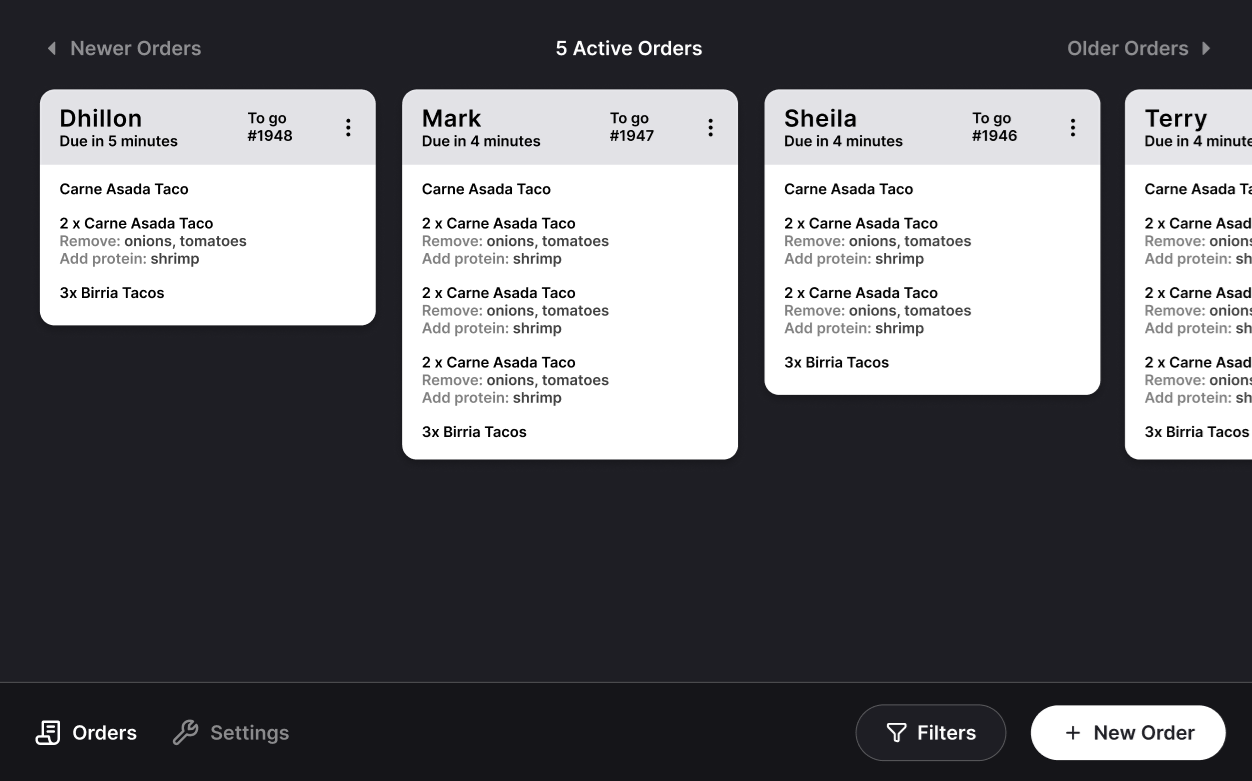Open the three-dot menu on Mark's order
Image resolution: width=1252 pixels, height=781 pixels.
tap(710, 127)
